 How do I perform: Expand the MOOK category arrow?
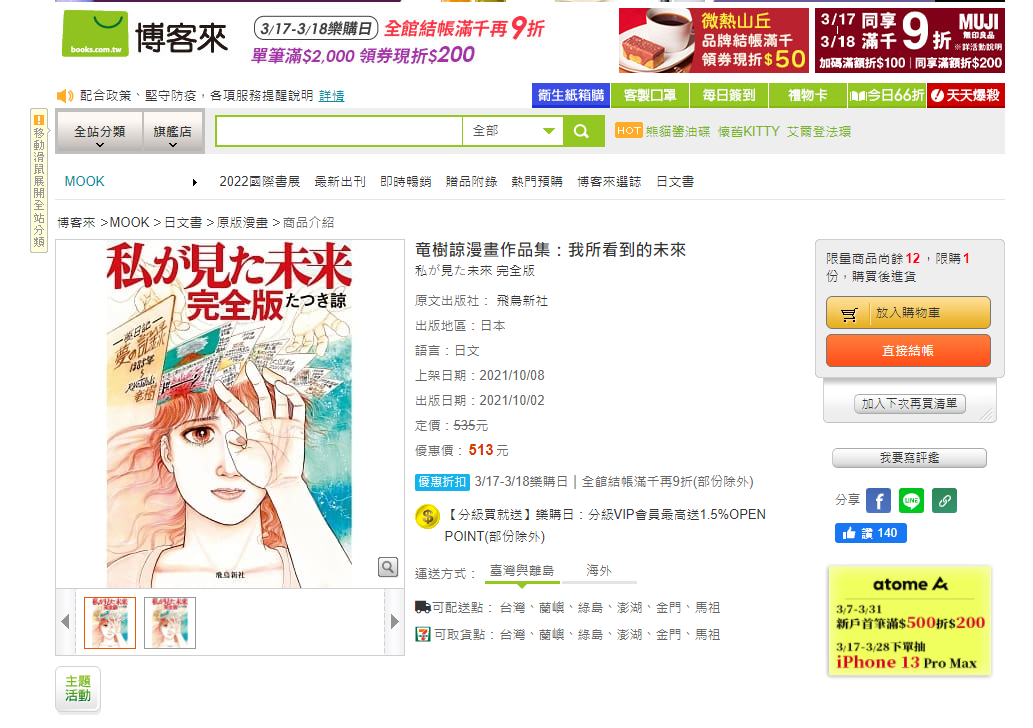pyautogui.click(x=194, y=182)
